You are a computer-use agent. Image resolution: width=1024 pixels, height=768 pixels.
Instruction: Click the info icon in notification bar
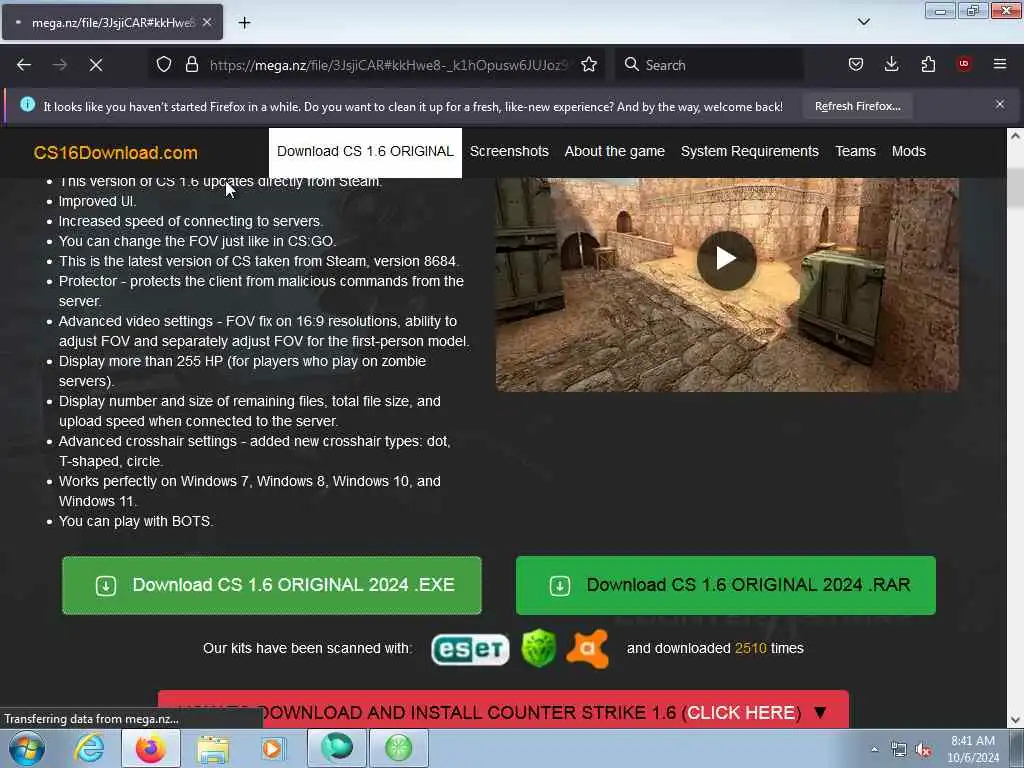pos(27,104)
